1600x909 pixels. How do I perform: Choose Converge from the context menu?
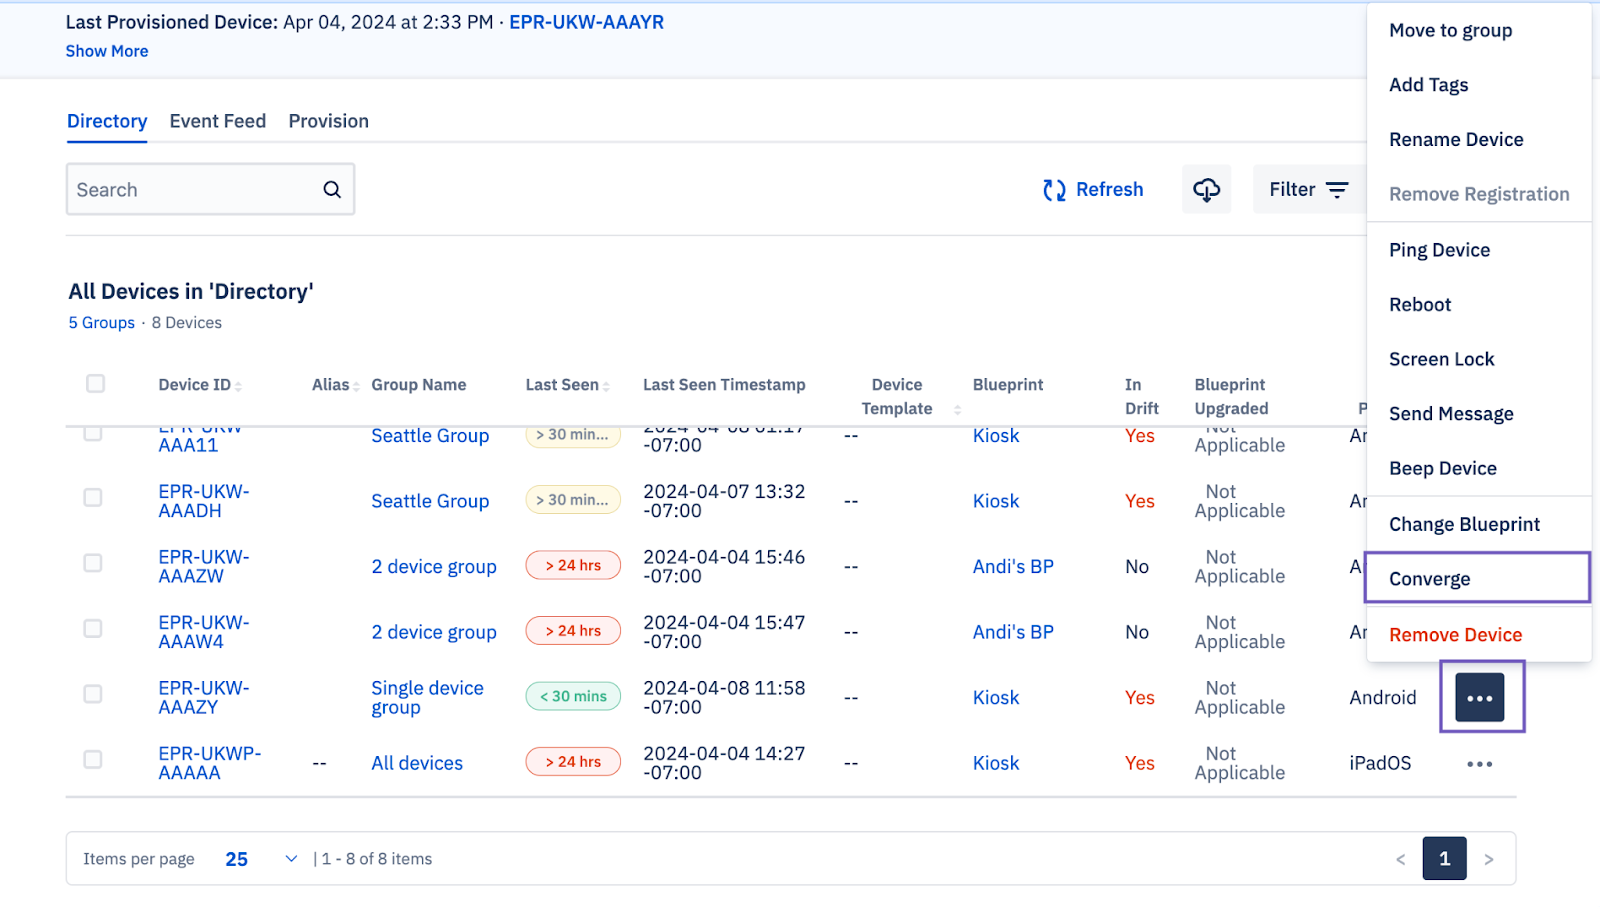(x=1430, y=579)
